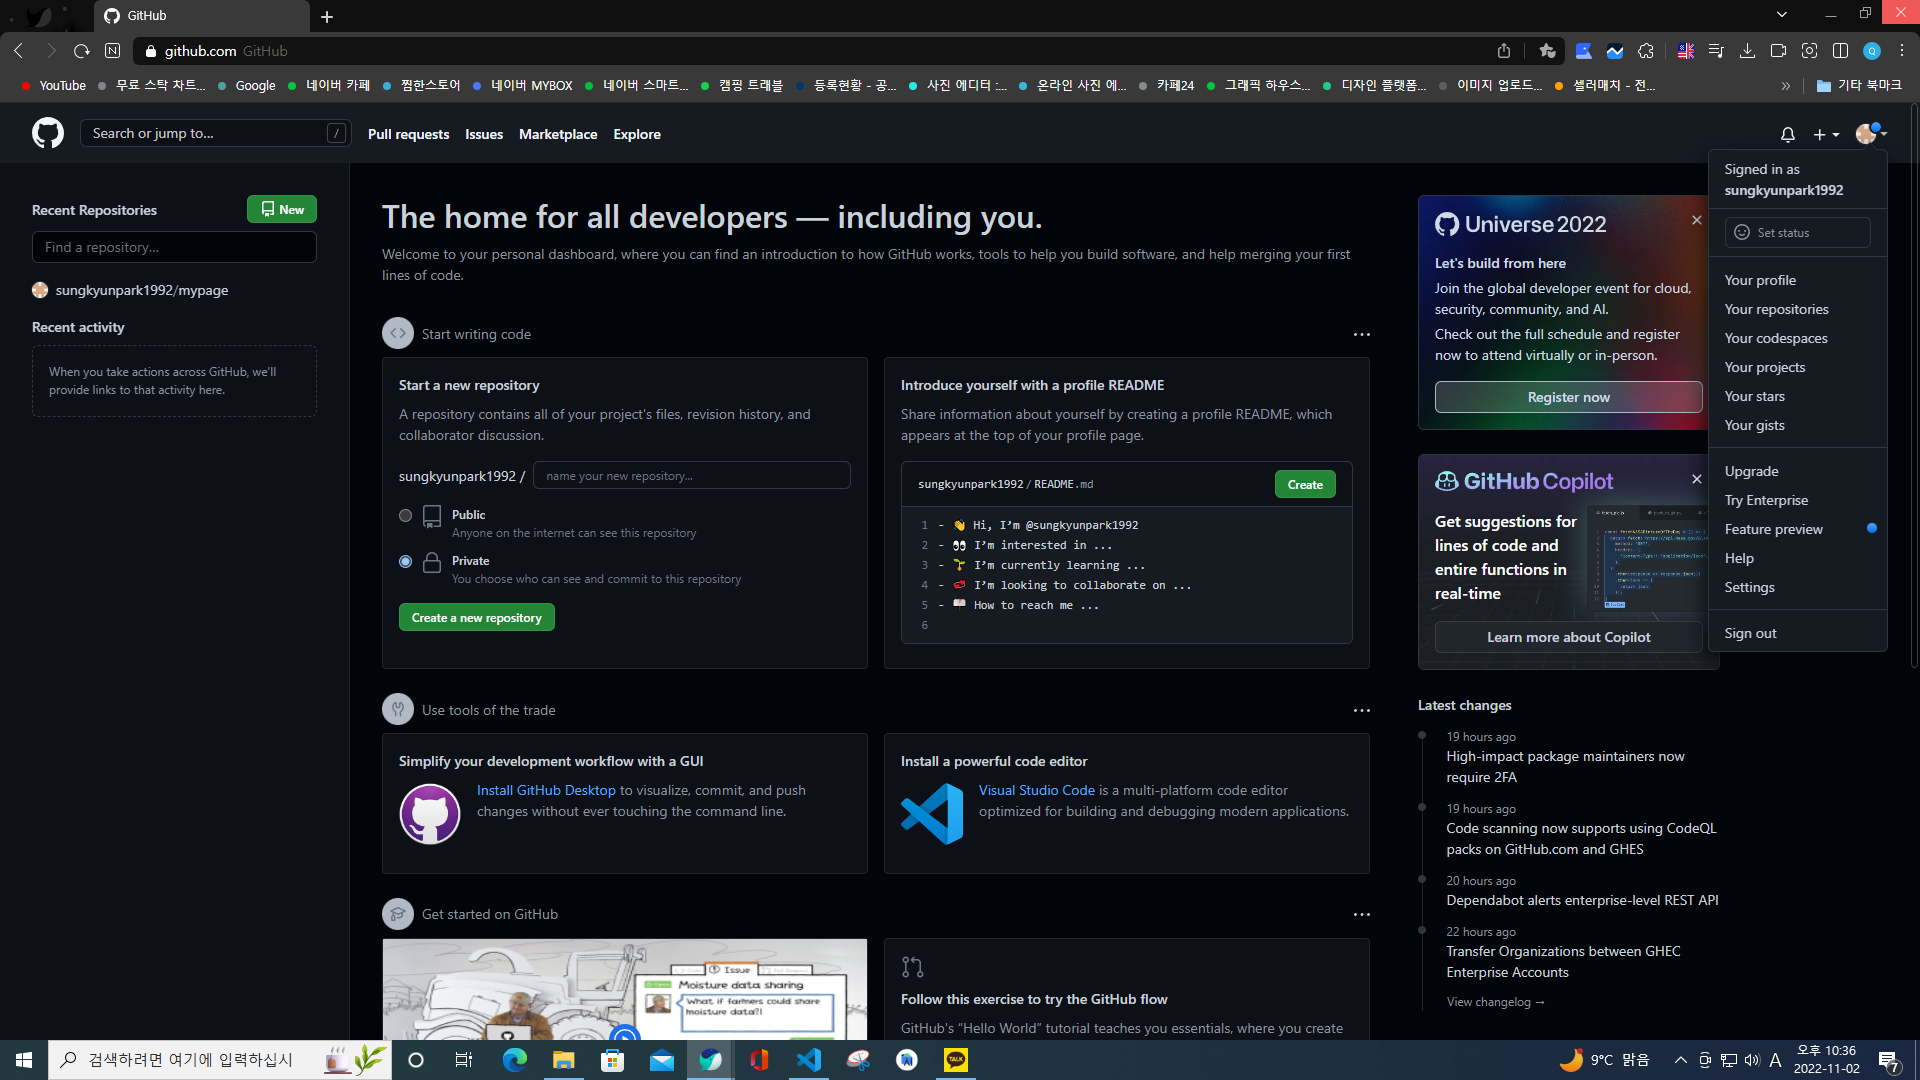Open the Microsoft Store taskbar icon

pos(613,1060)
